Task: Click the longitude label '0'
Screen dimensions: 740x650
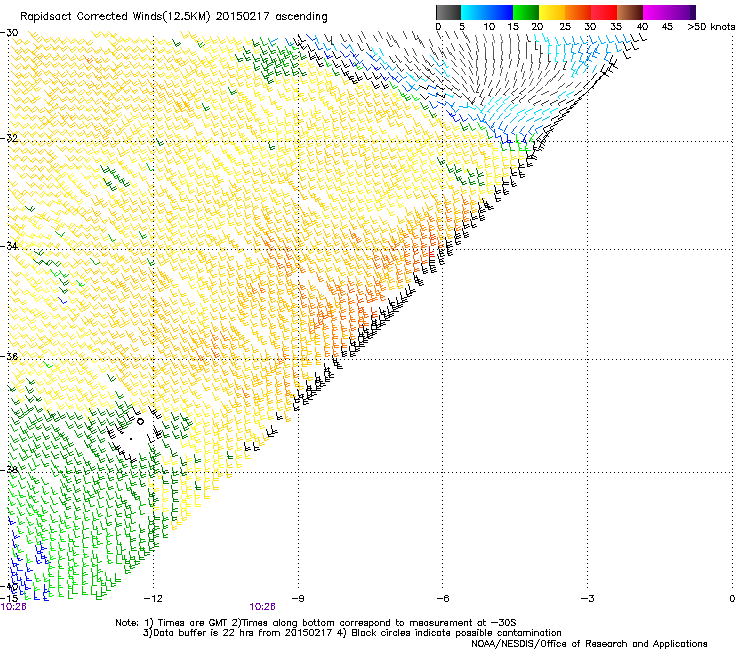Action: tap(732, 599)
